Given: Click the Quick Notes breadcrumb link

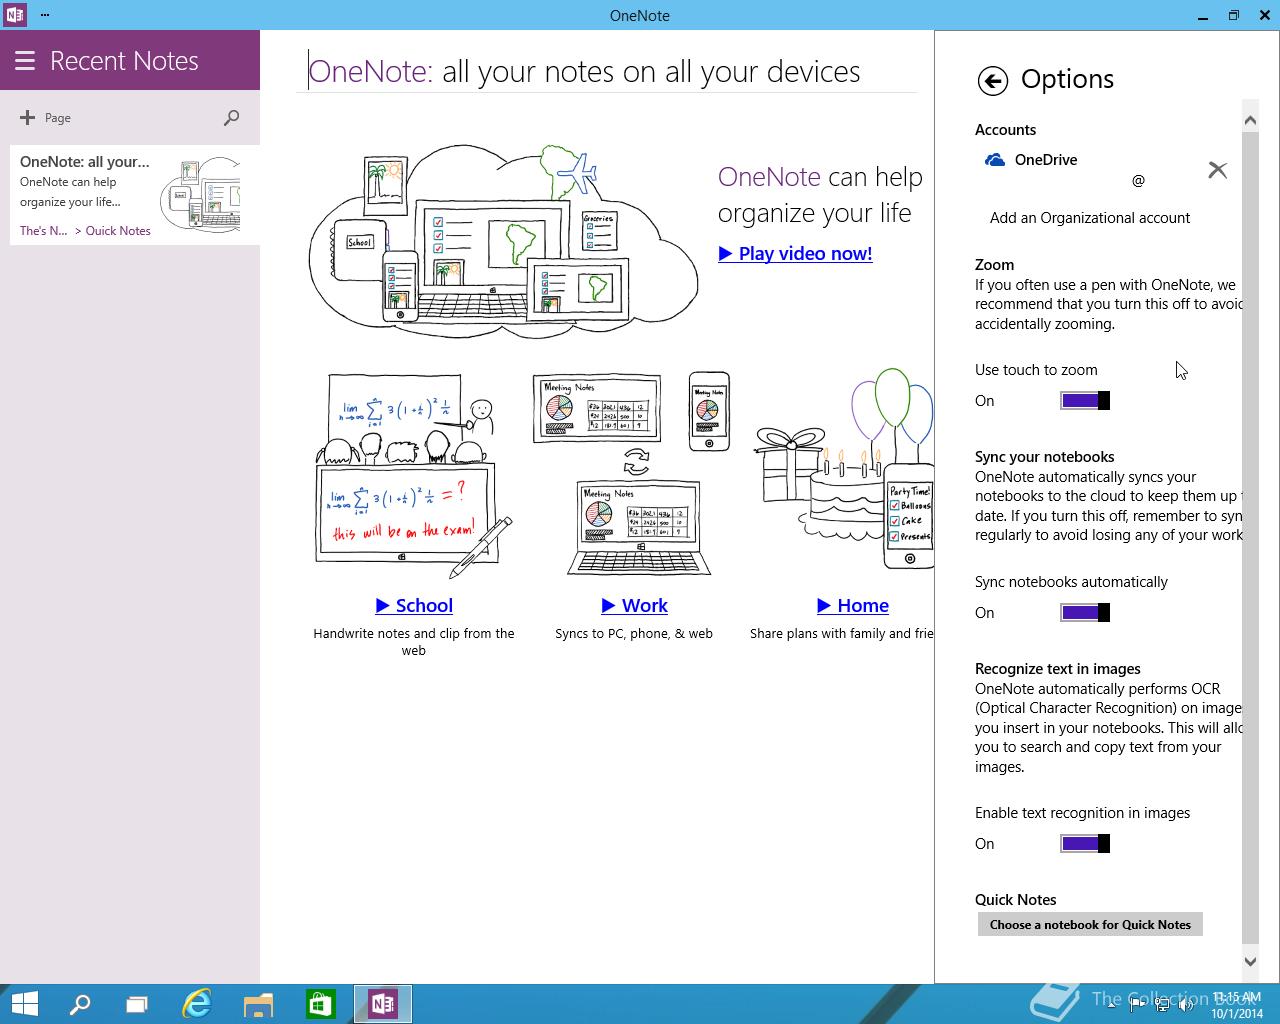Looking at the screenshot, I should (x=118, y=231).
